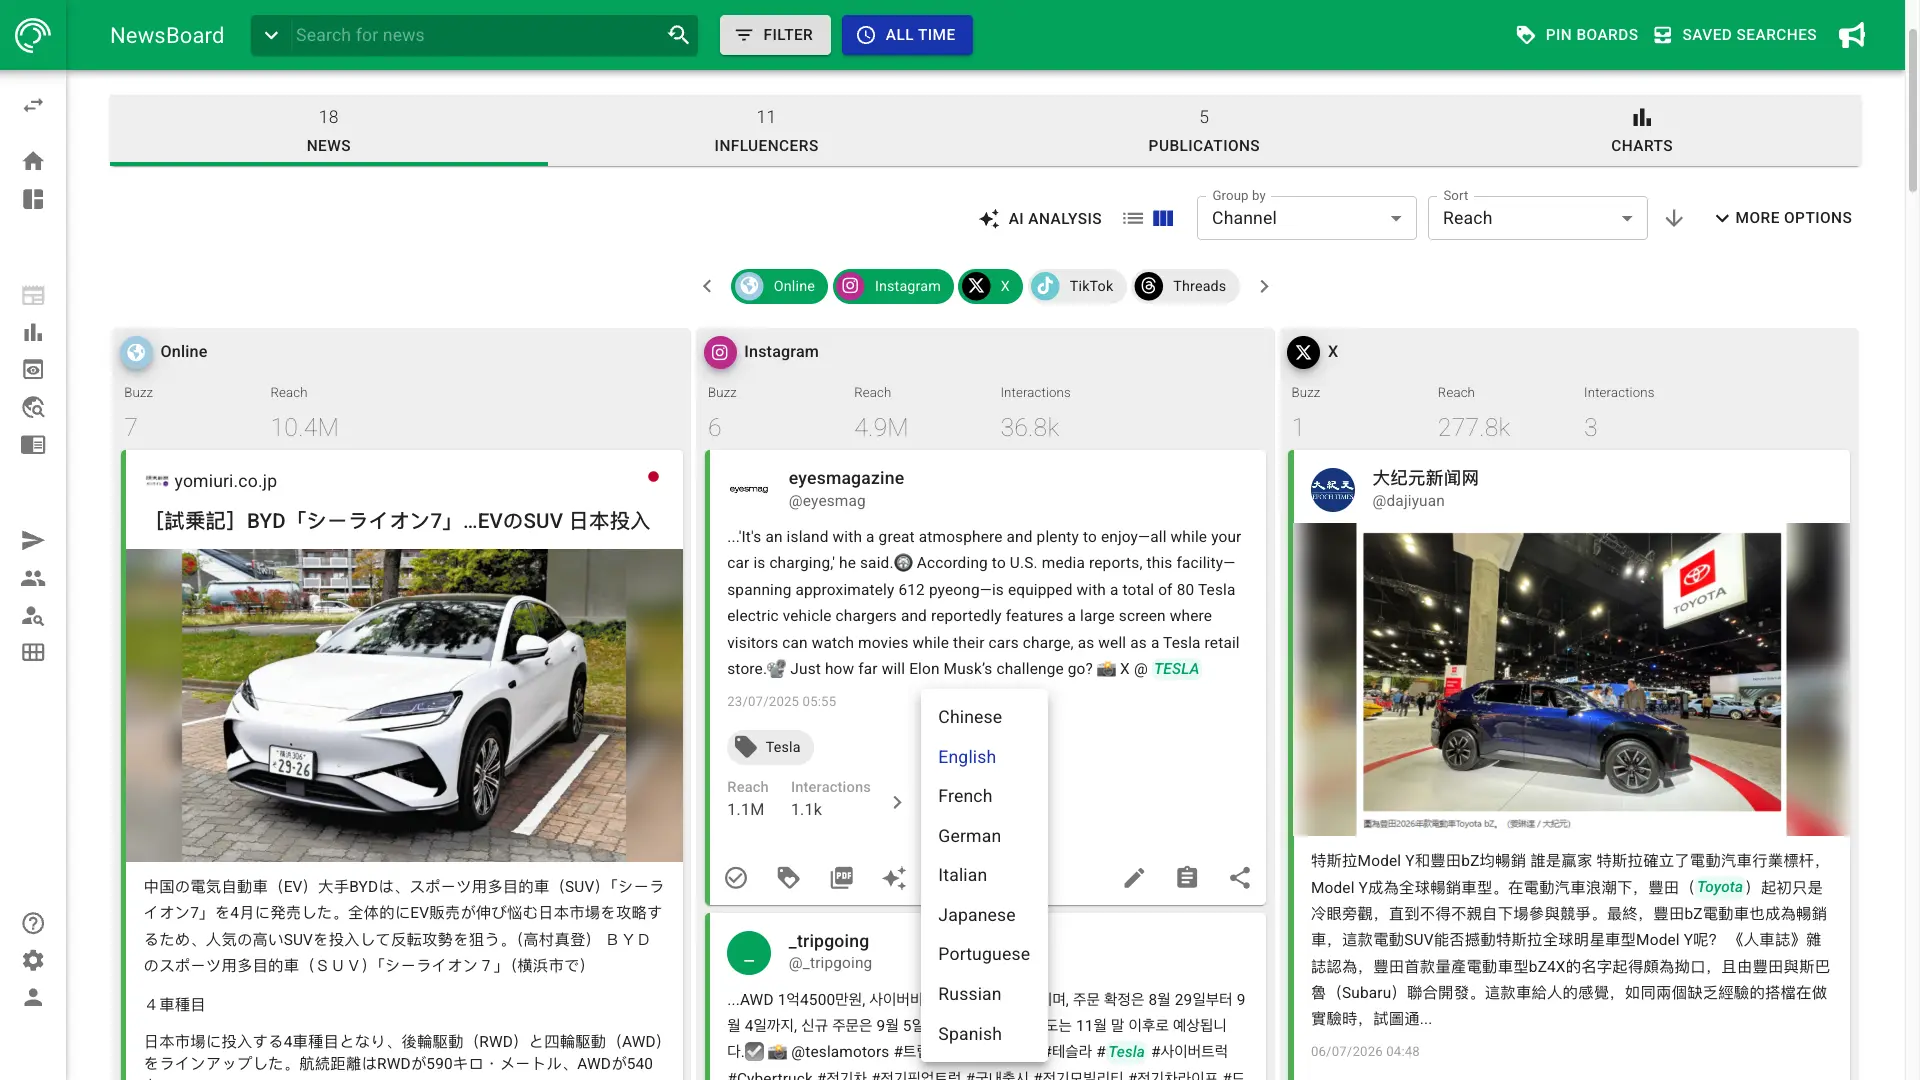Open the people group sidebar icon
Viewport: 1920px width, 1080px height.
[x=33, y=578]
